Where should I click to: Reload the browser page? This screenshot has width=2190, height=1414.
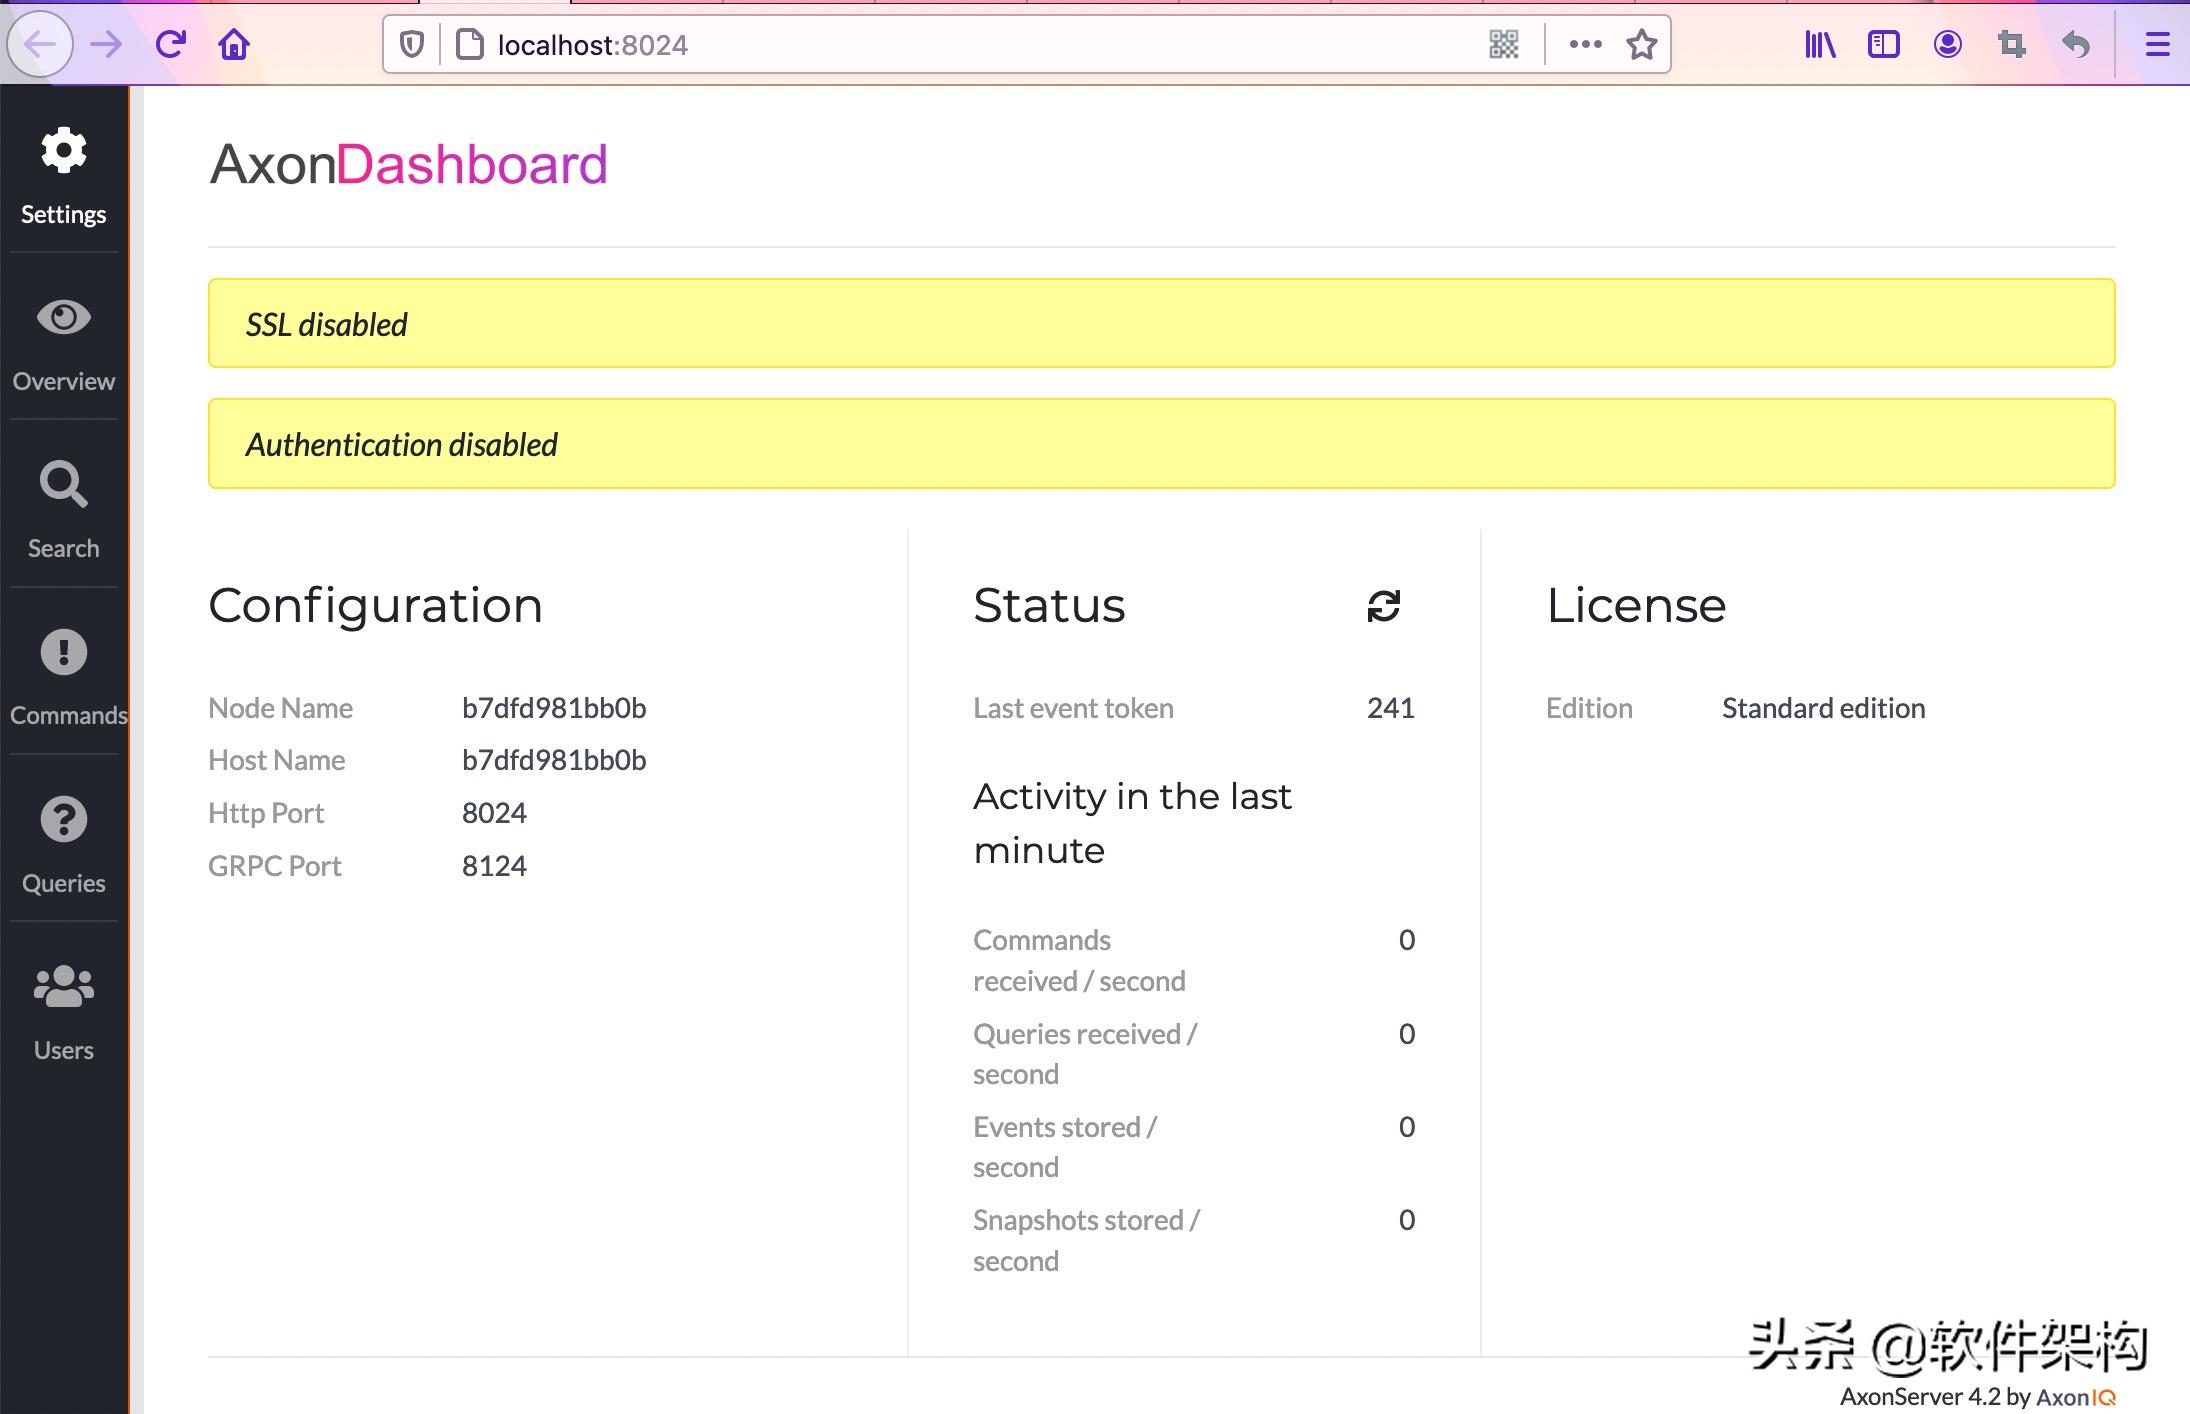click(171, 44)
